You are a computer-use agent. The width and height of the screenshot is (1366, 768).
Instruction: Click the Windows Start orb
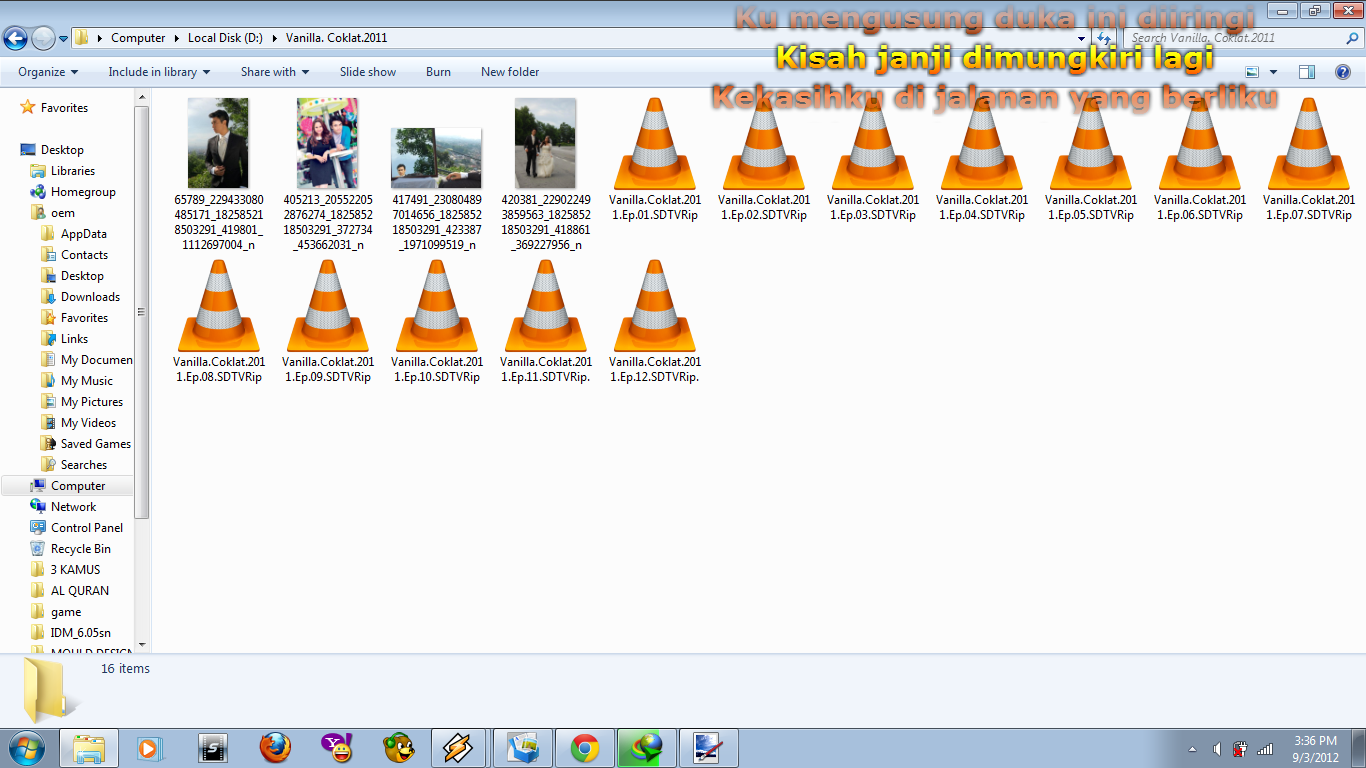tap(27, 748)
